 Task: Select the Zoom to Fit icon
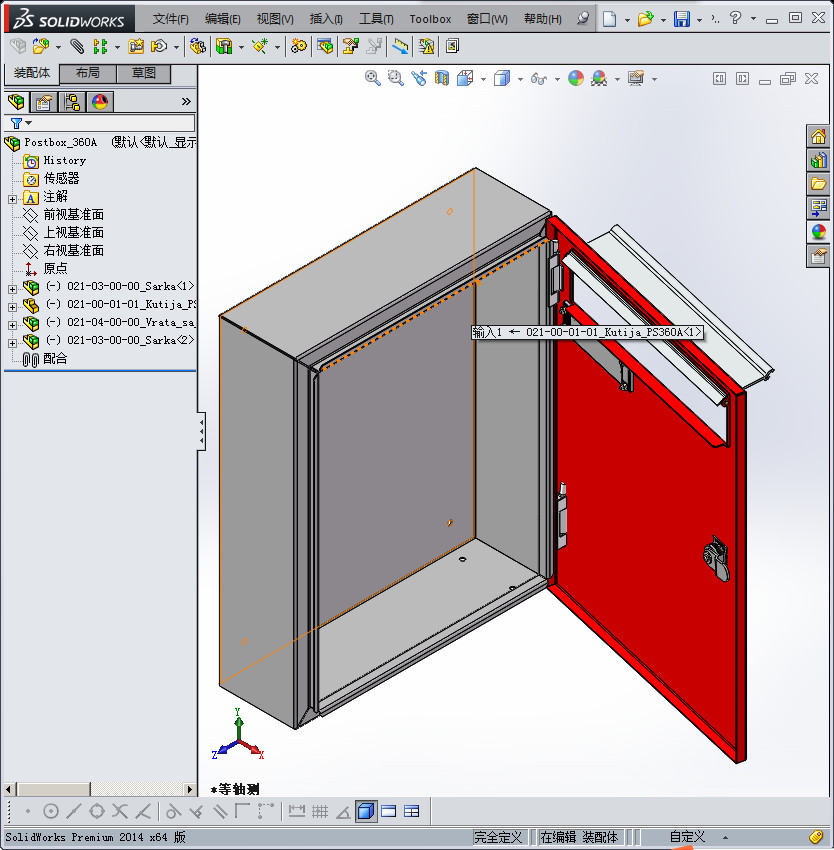tap(372, 78)
